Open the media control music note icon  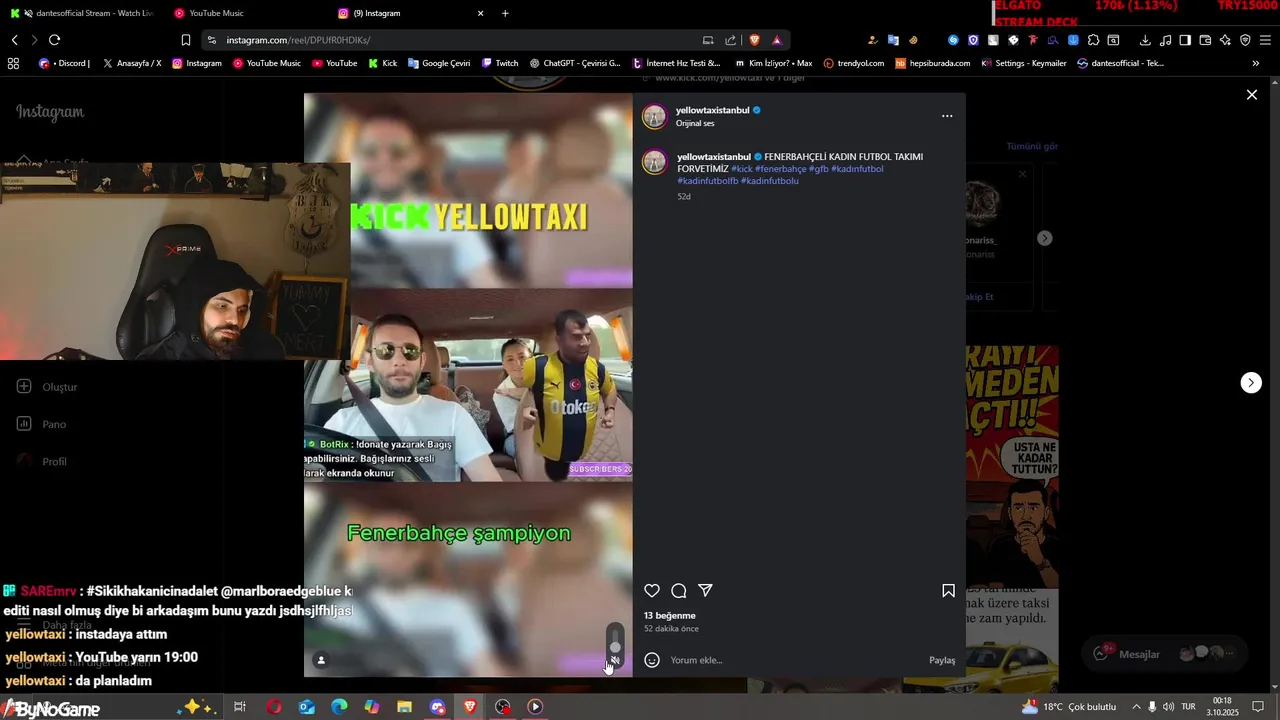click(x=1165, y=40)
